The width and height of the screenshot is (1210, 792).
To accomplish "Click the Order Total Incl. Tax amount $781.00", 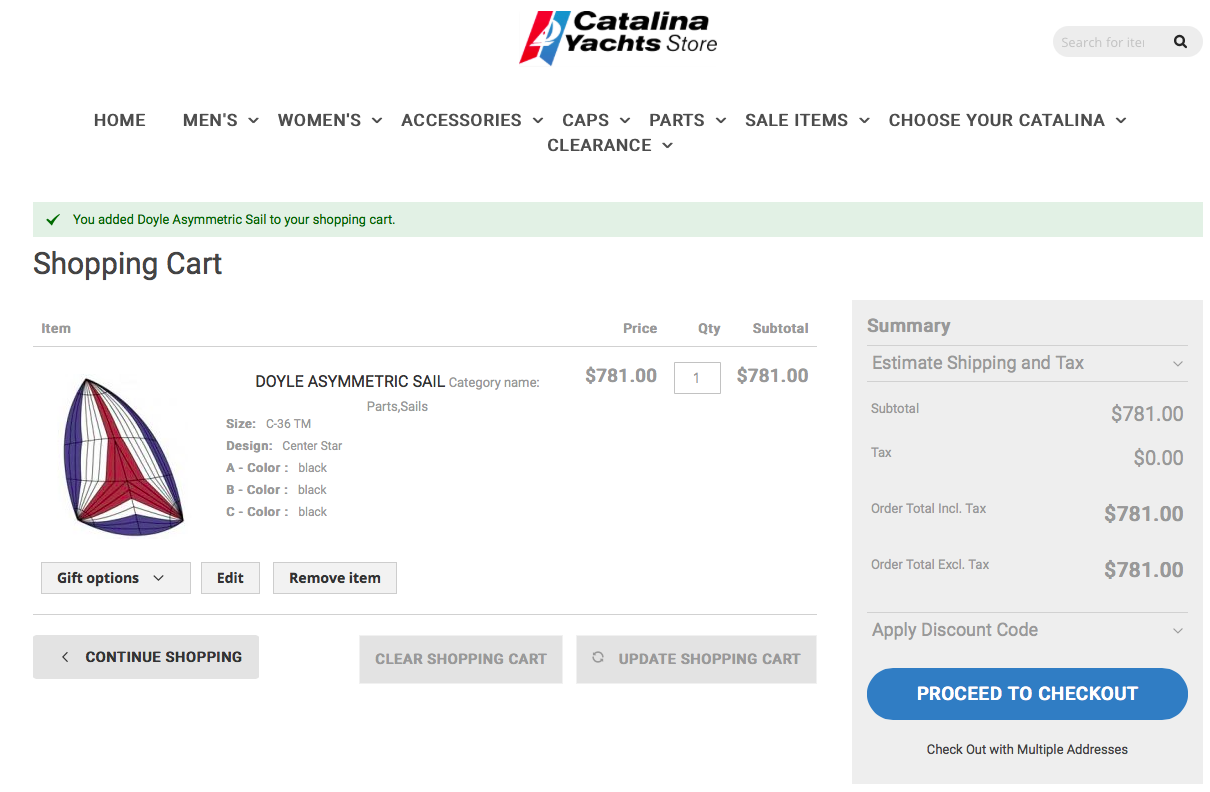I will click(x=1144, y=514).
